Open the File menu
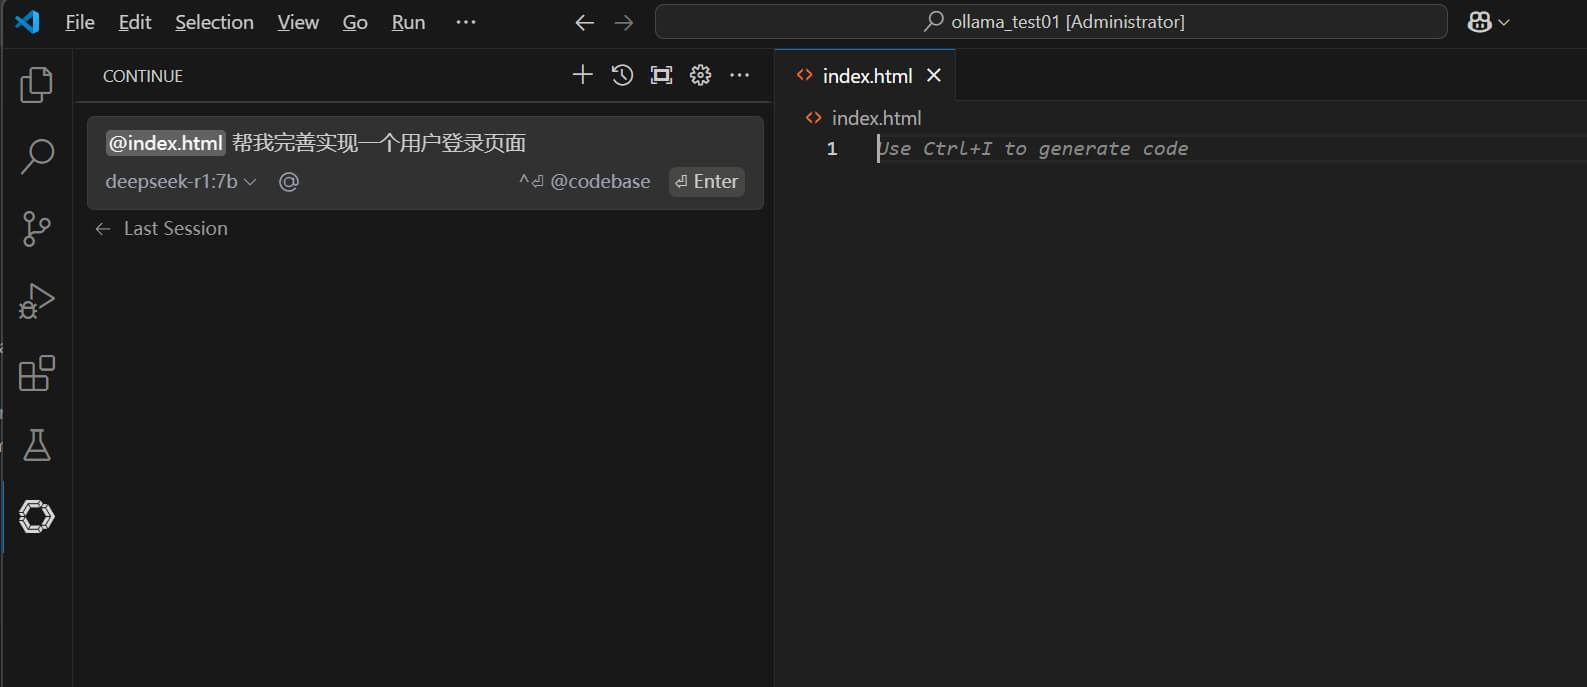The image size is (1587, 687). [80, 22]
